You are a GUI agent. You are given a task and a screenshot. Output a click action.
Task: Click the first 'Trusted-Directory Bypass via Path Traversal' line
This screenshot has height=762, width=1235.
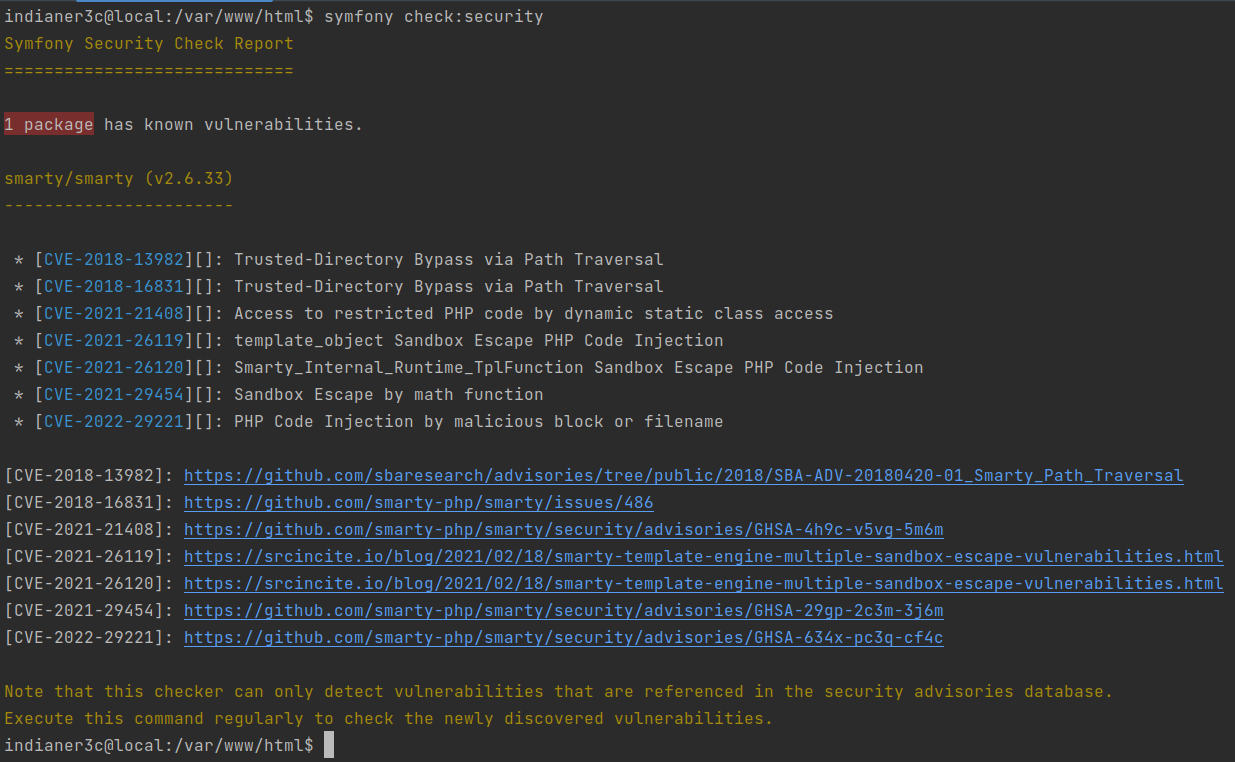(x=449, y=260)
